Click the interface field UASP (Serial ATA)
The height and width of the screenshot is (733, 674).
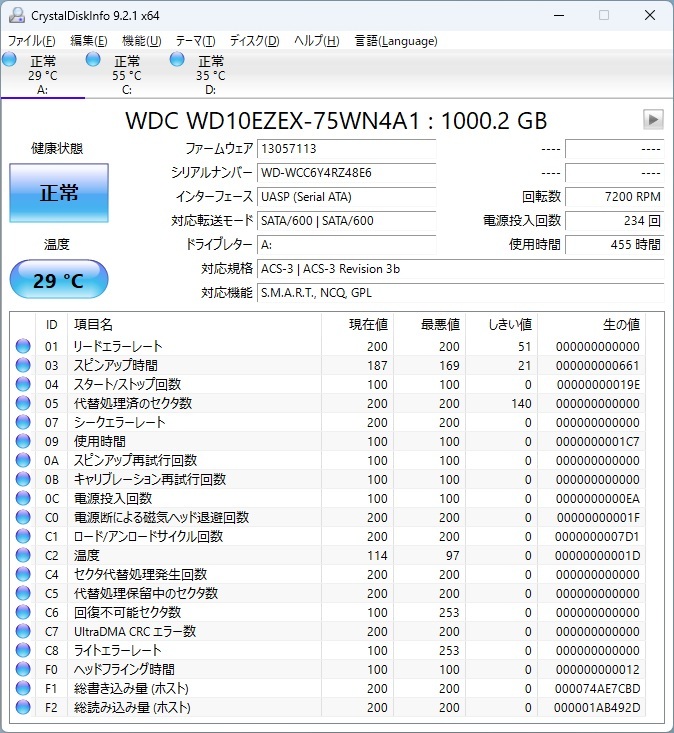(x=346, y=197)
